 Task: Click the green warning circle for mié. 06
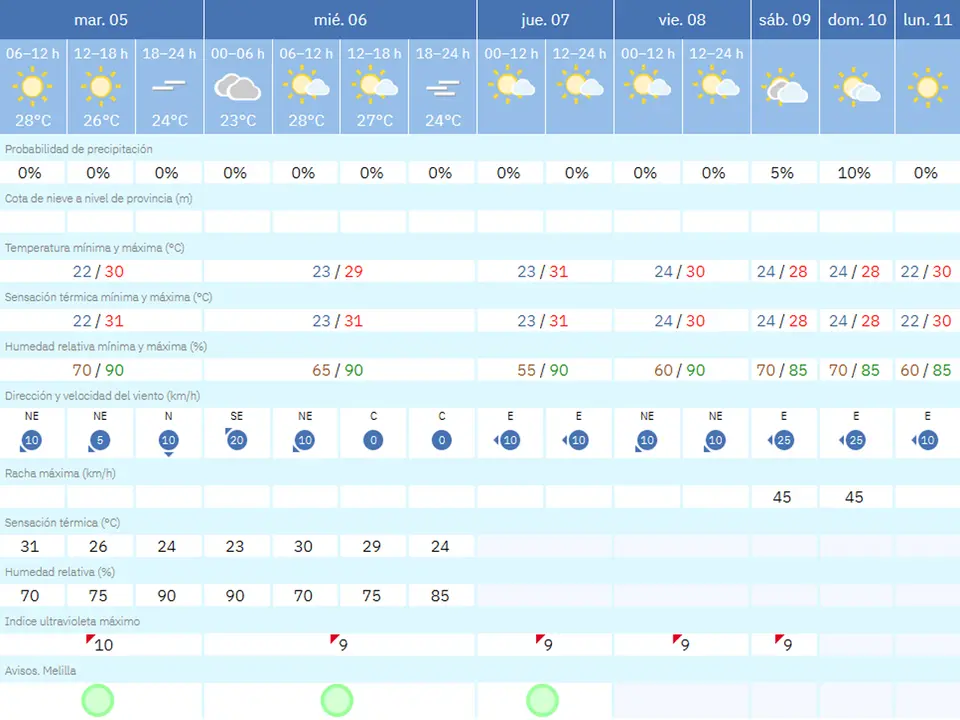[337, 700]
